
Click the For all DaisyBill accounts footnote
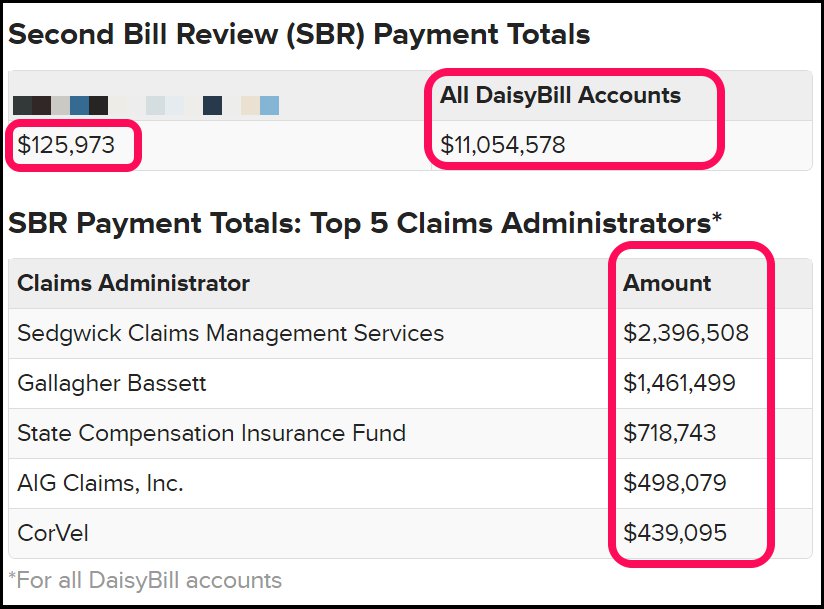point(145,581)
